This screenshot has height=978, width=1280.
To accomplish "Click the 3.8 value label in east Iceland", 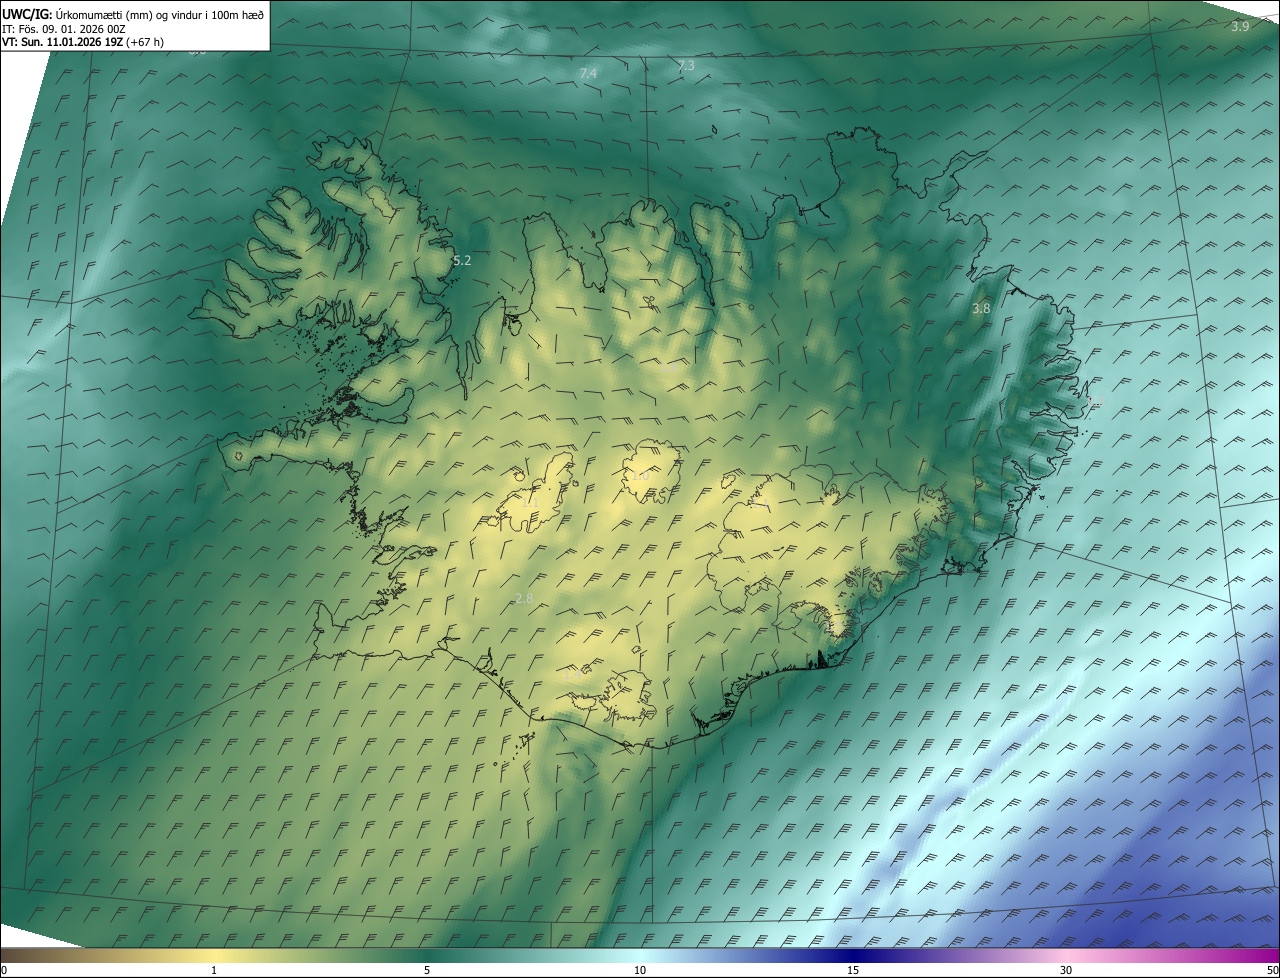I will coord(981,309).
